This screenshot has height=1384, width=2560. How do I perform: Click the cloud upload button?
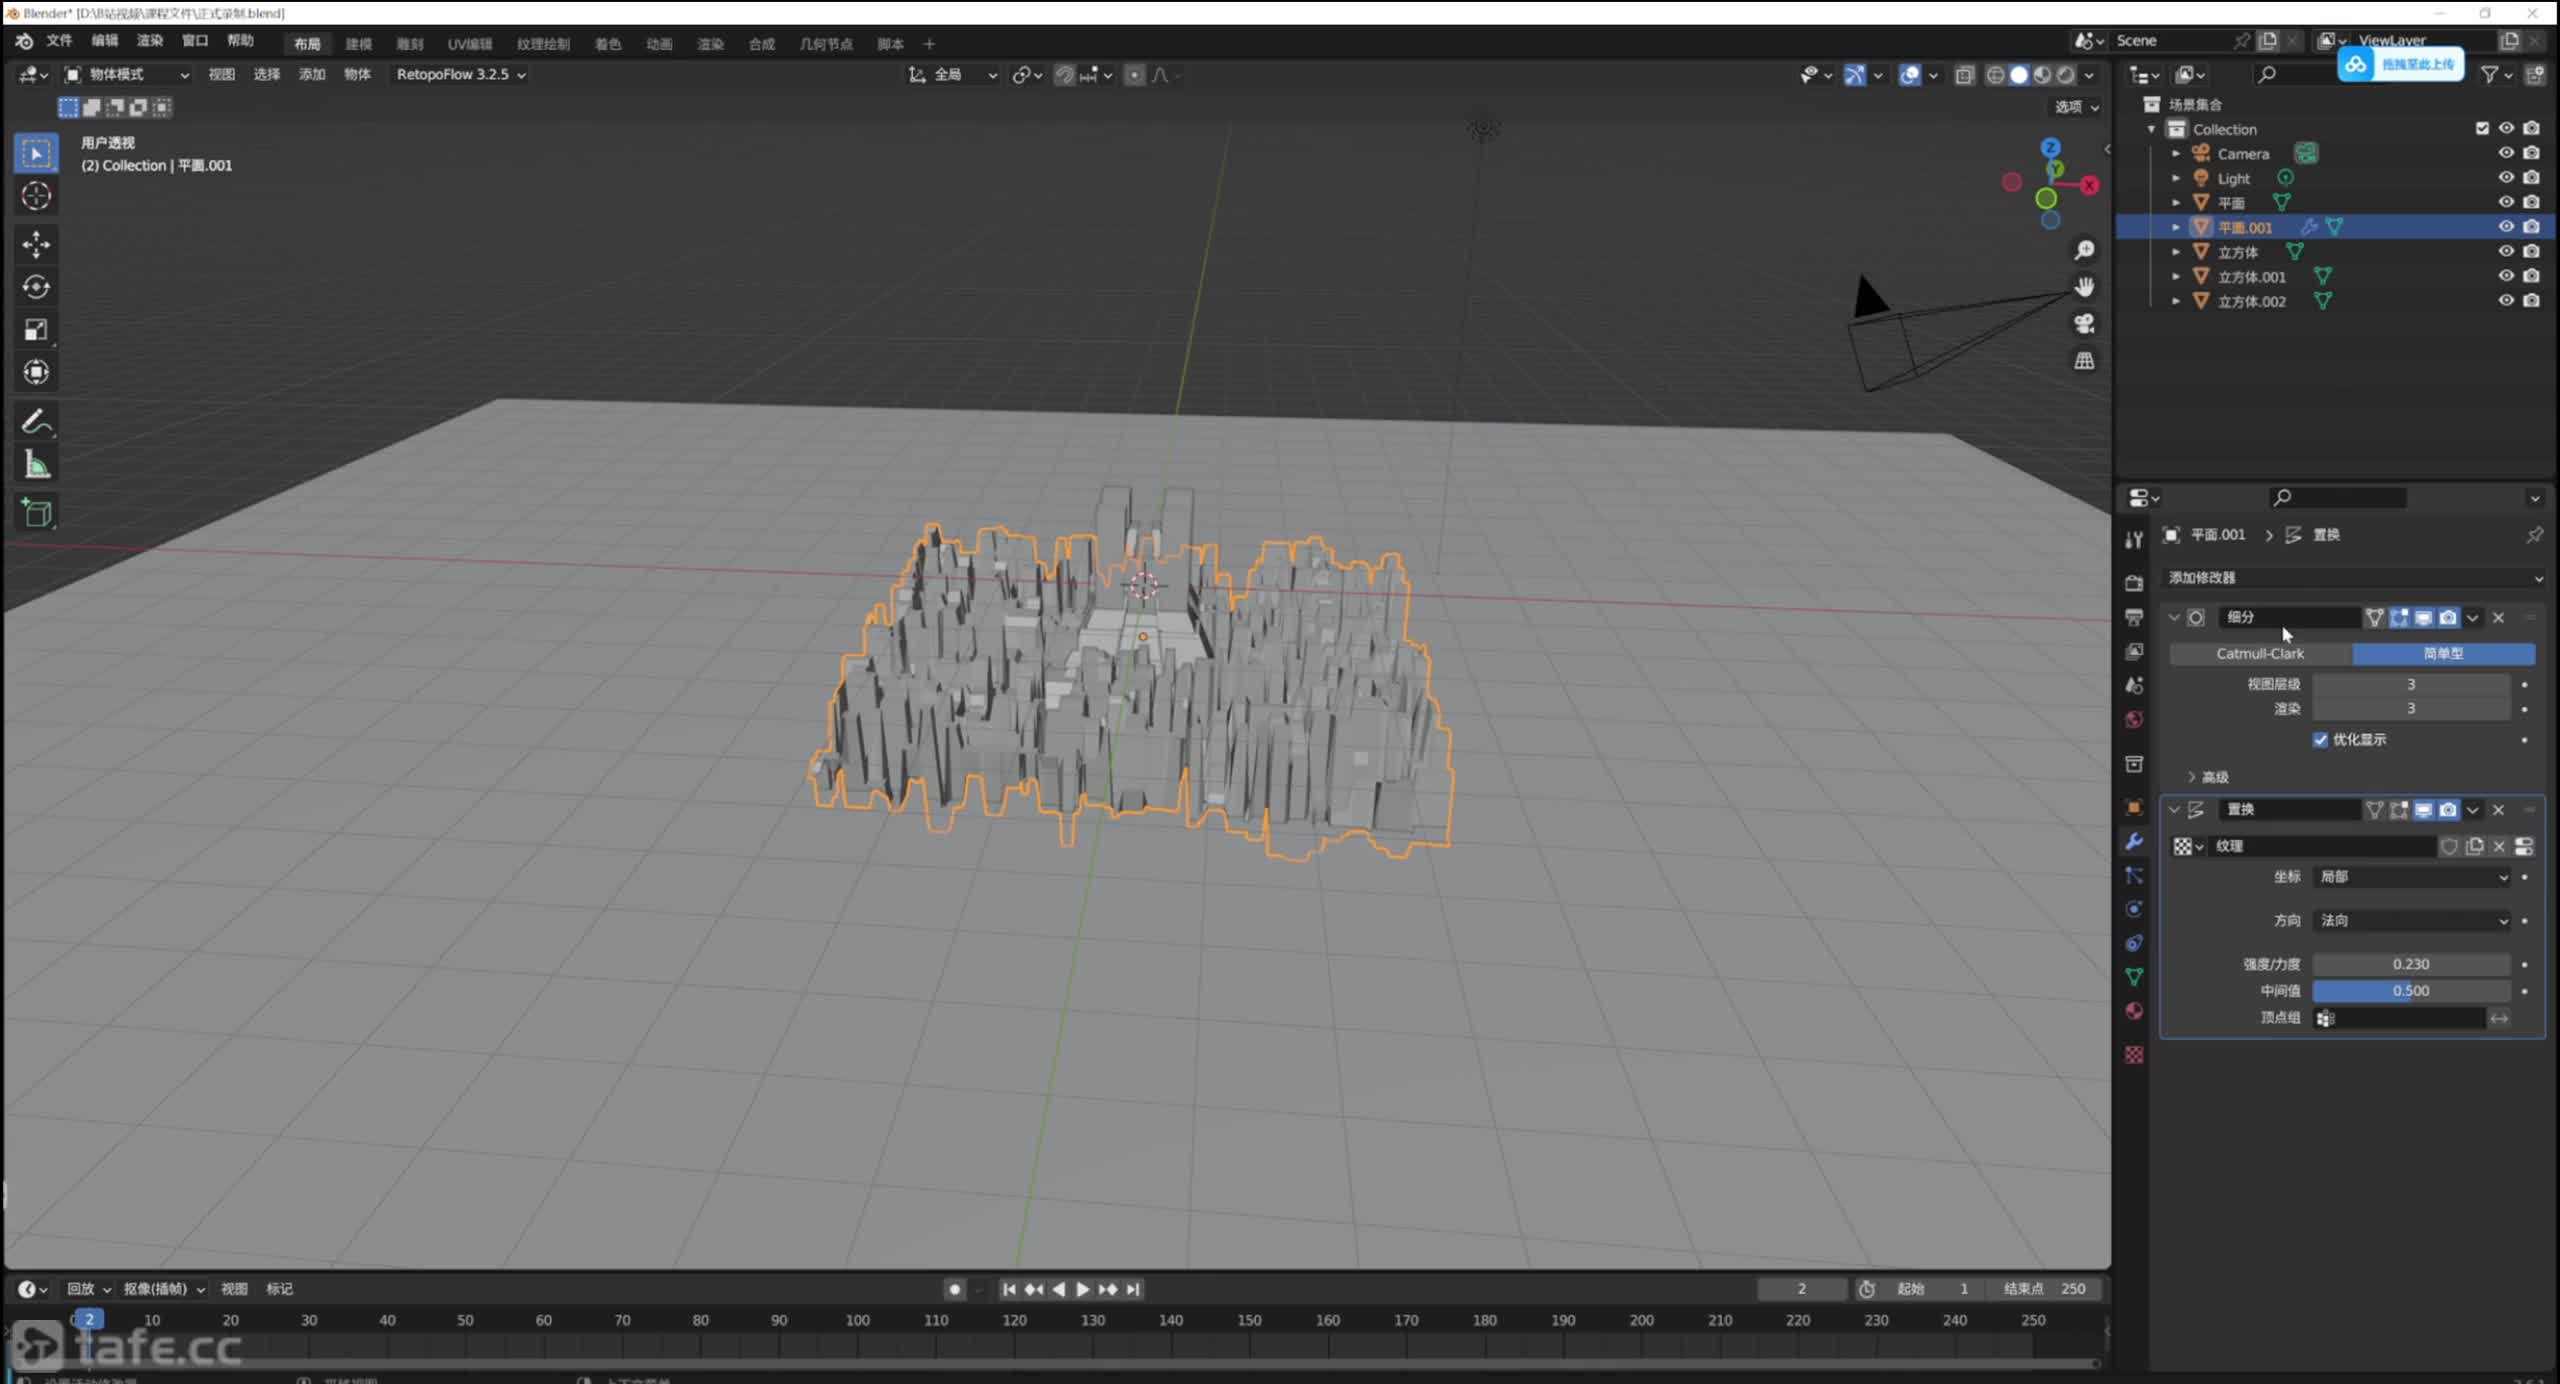point(2400,64)
